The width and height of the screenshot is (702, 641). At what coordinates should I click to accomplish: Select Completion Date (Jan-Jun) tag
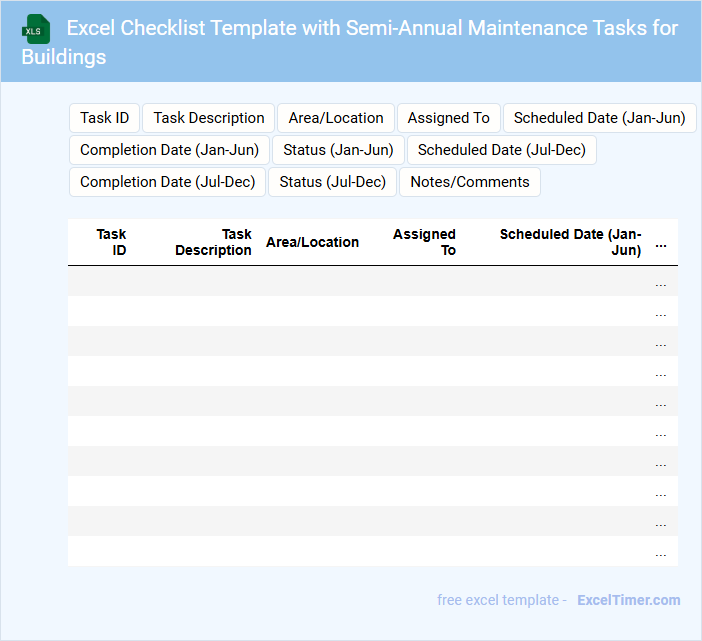(169, 150)
